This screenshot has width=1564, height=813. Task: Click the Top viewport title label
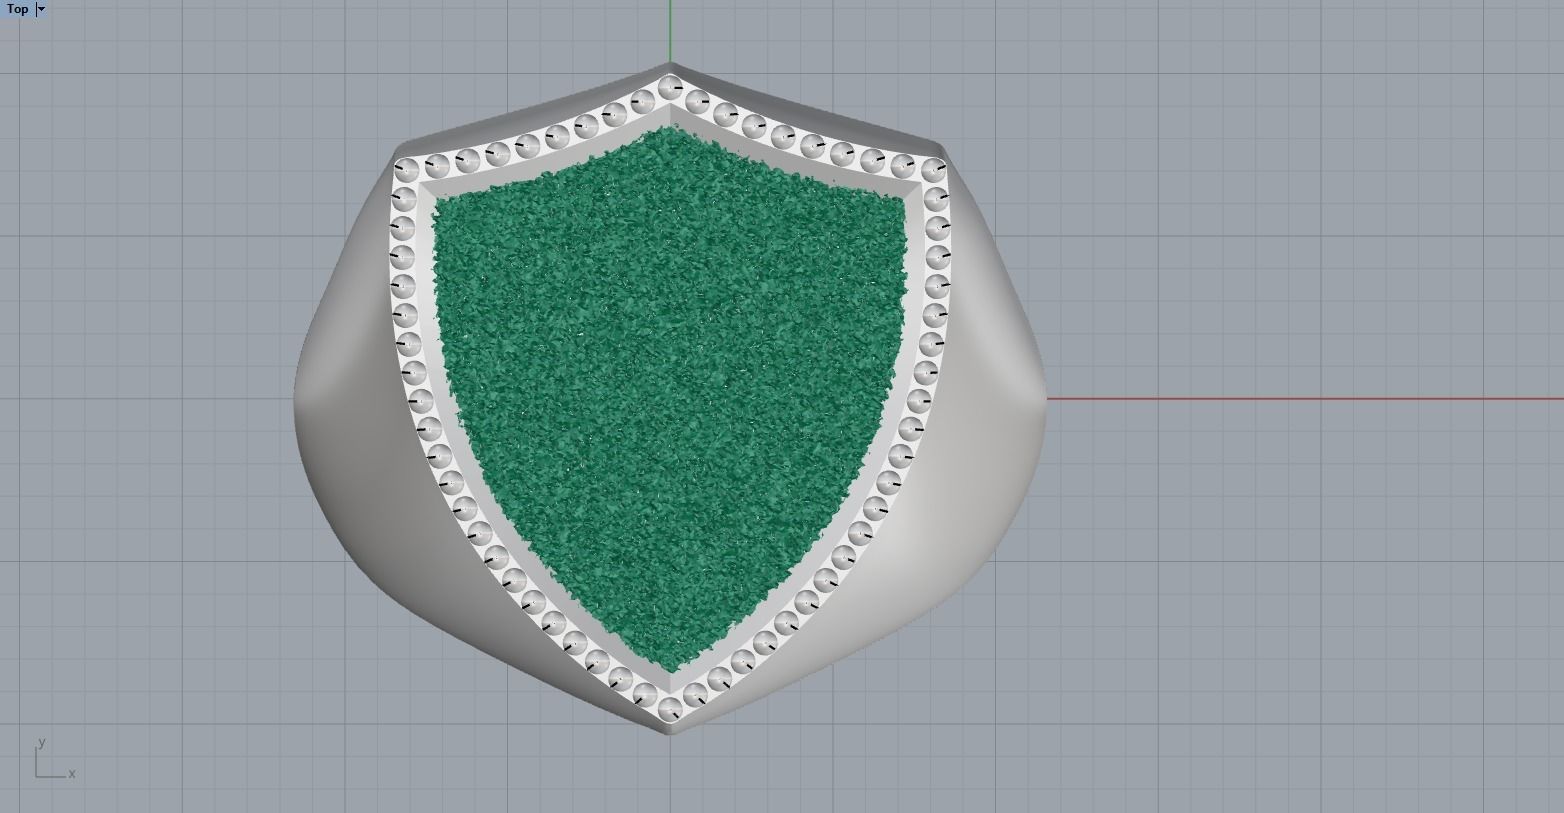18,9
